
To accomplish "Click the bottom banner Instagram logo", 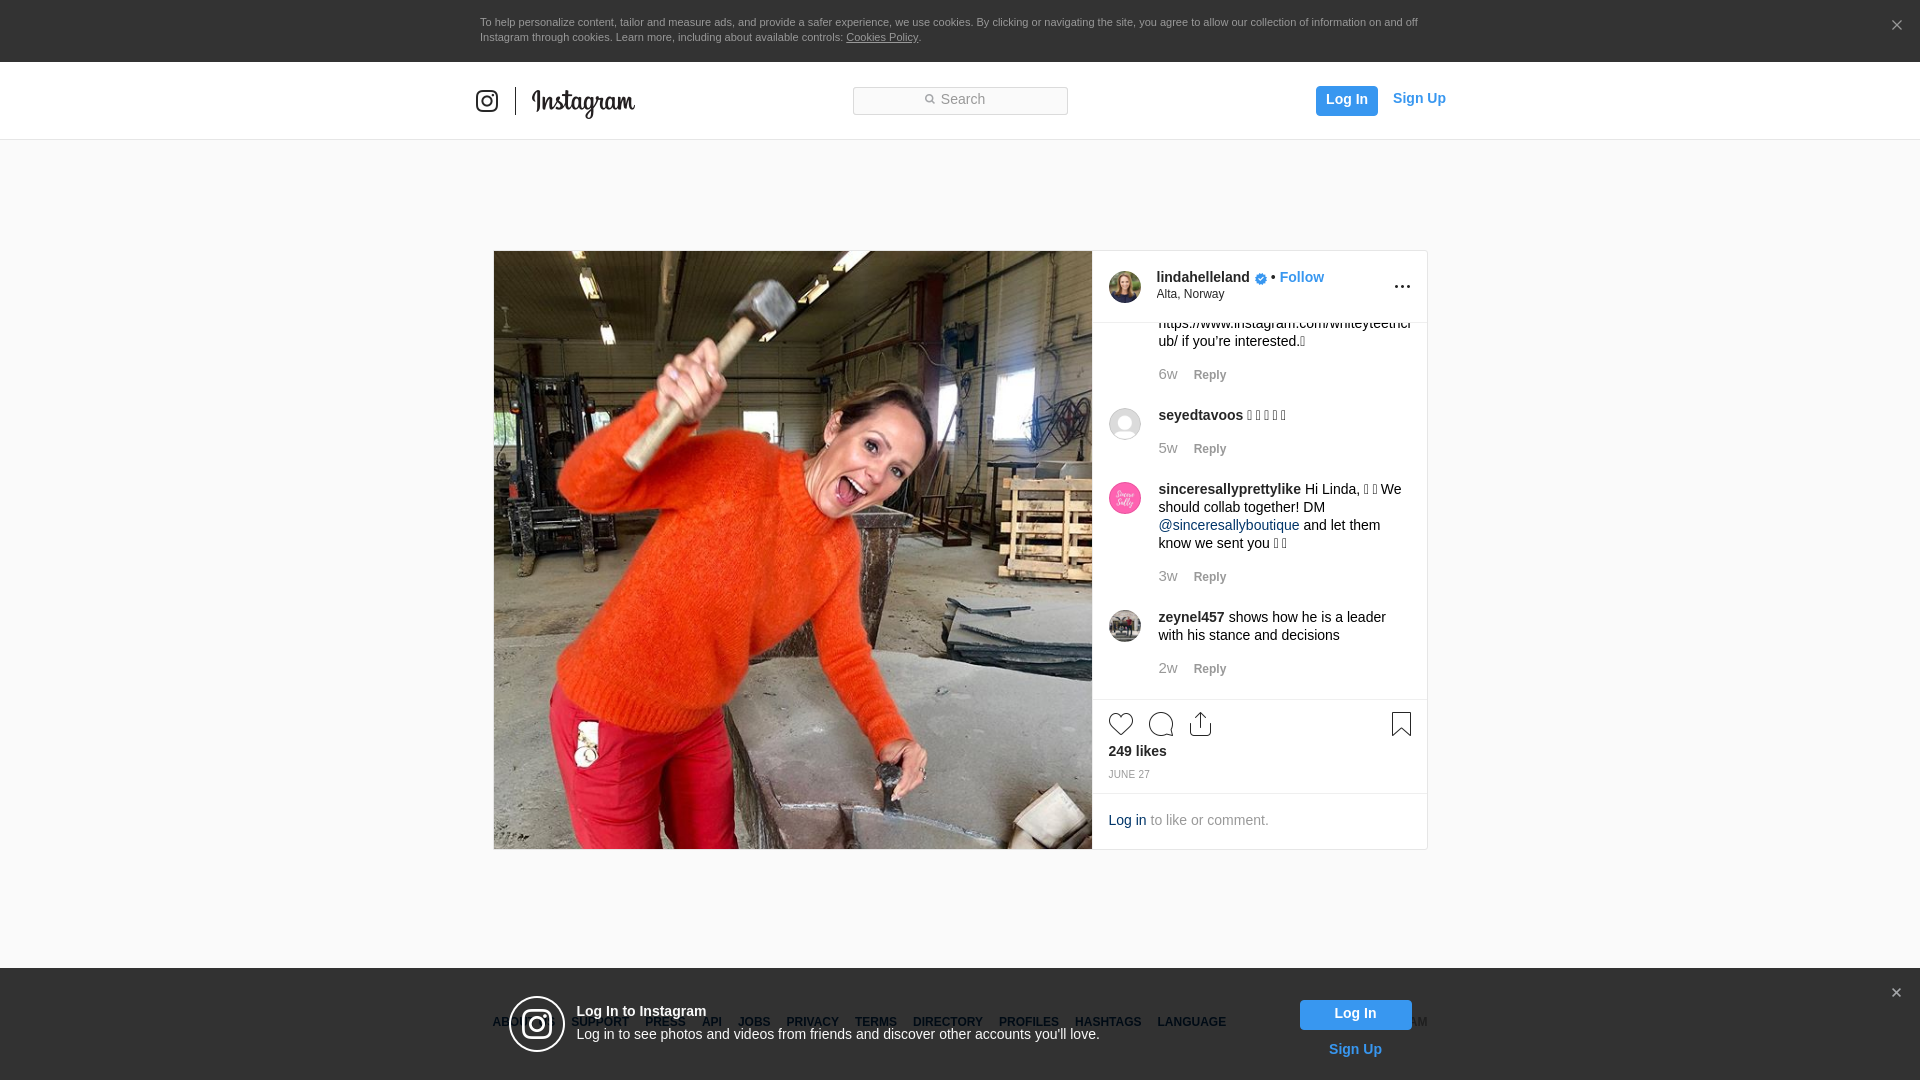I will (537, 1024).
